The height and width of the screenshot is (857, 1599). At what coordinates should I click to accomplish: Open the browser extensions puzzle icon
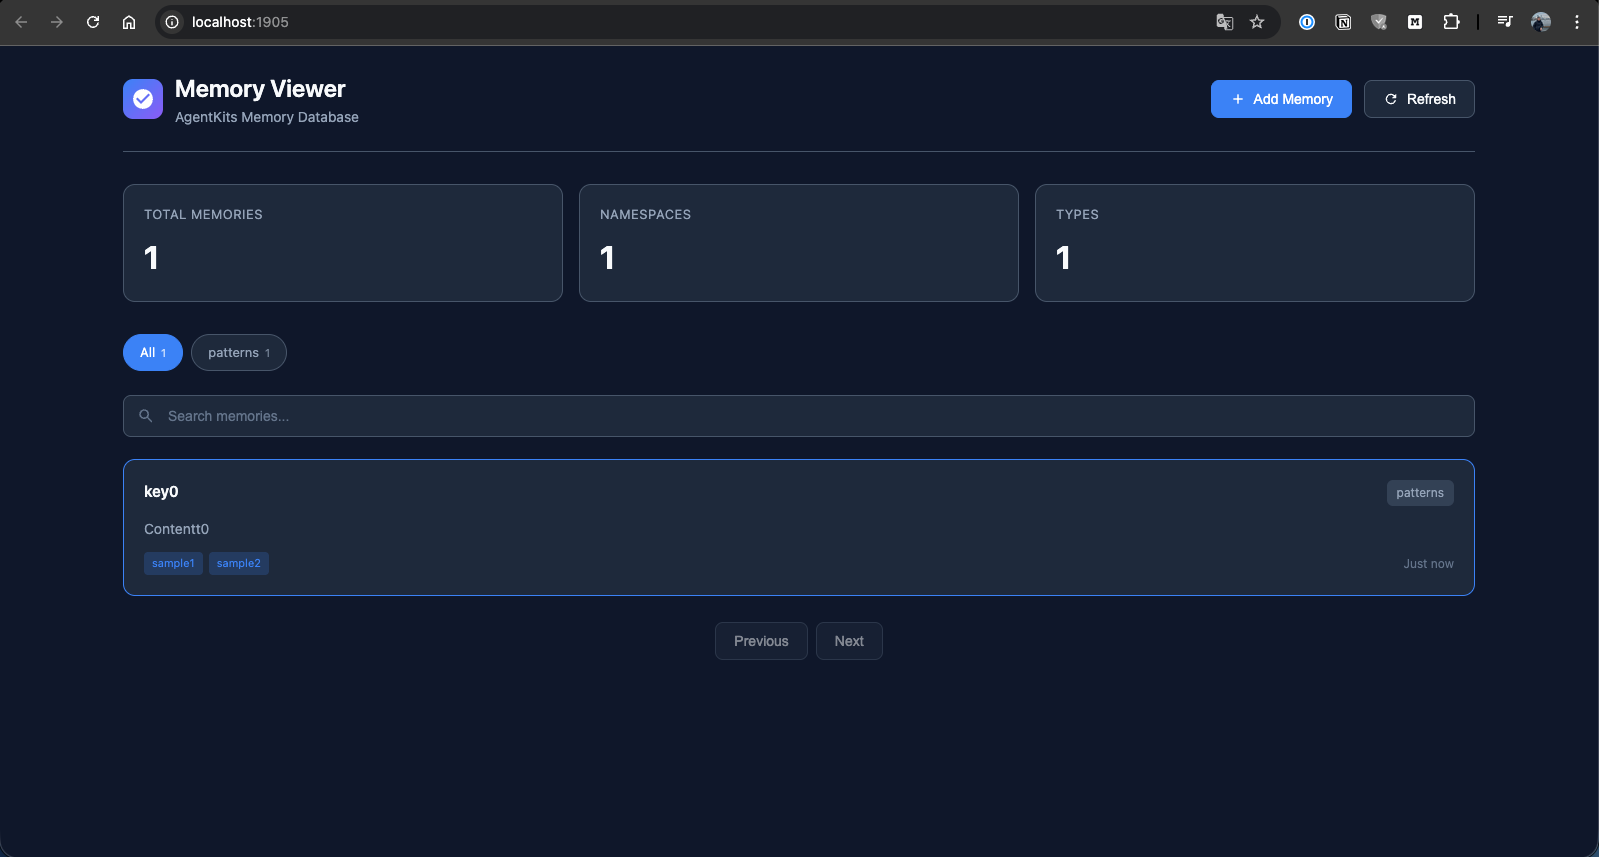tap(1451, 22)
